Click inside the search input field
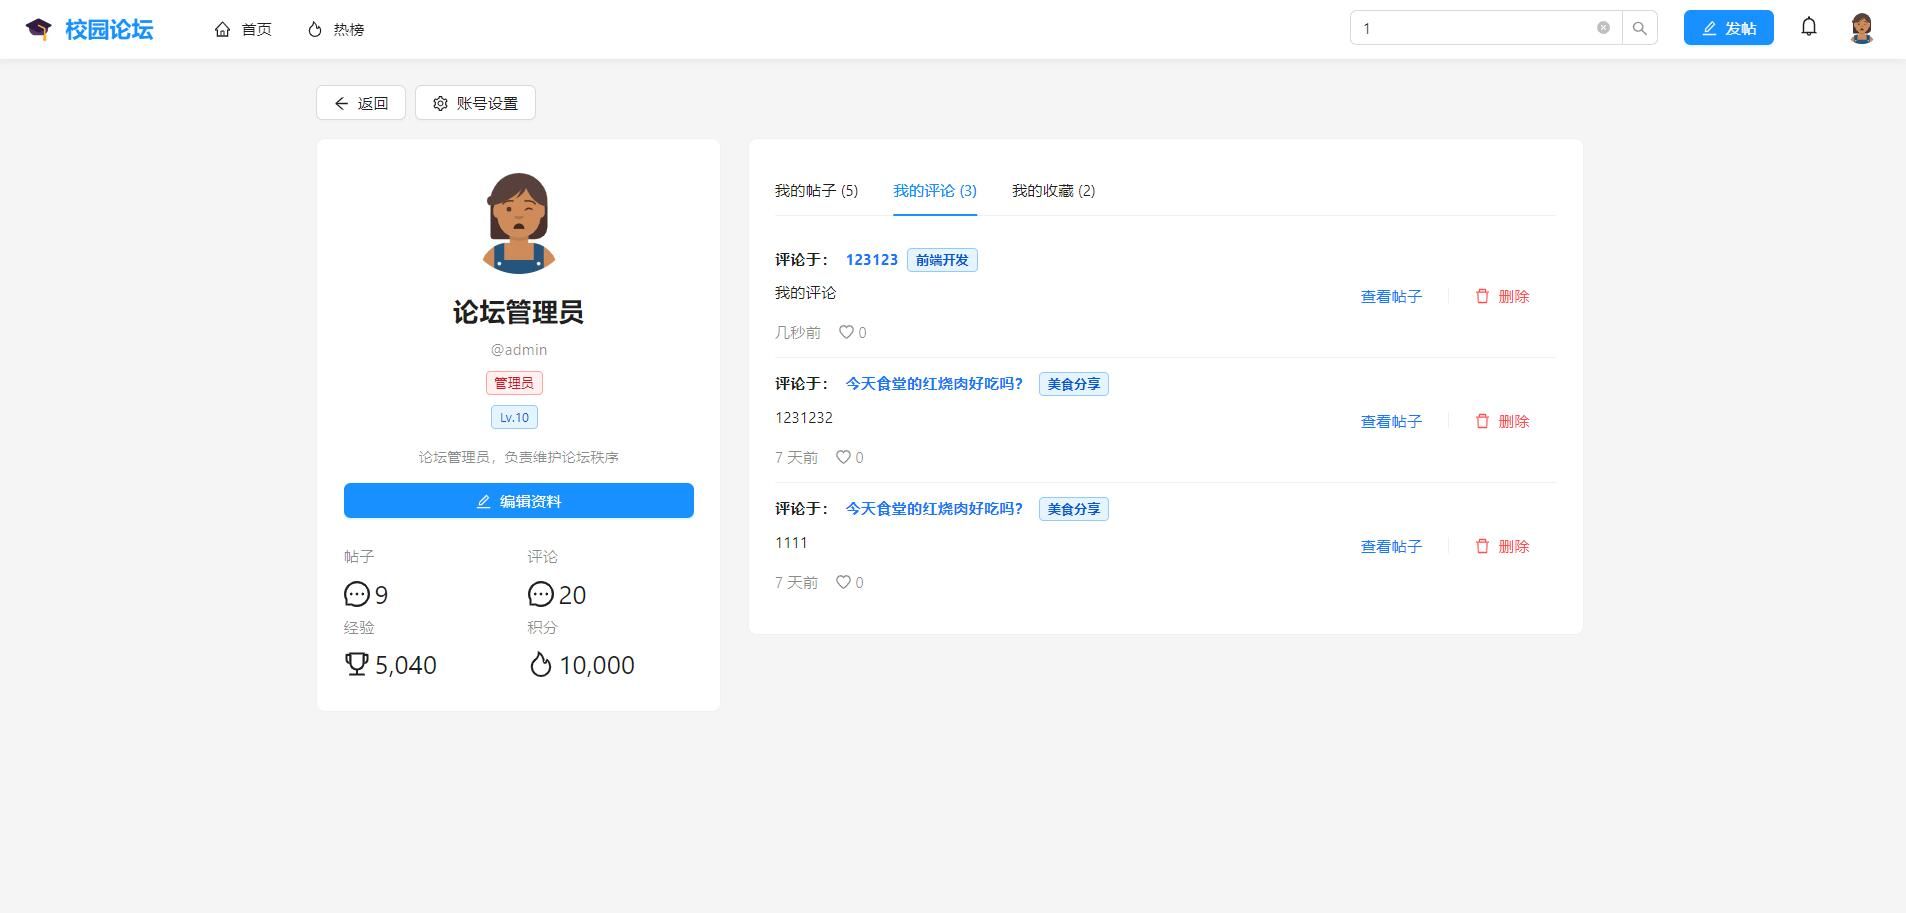This screenshot has height=913, width=1906. [1470, 28]
